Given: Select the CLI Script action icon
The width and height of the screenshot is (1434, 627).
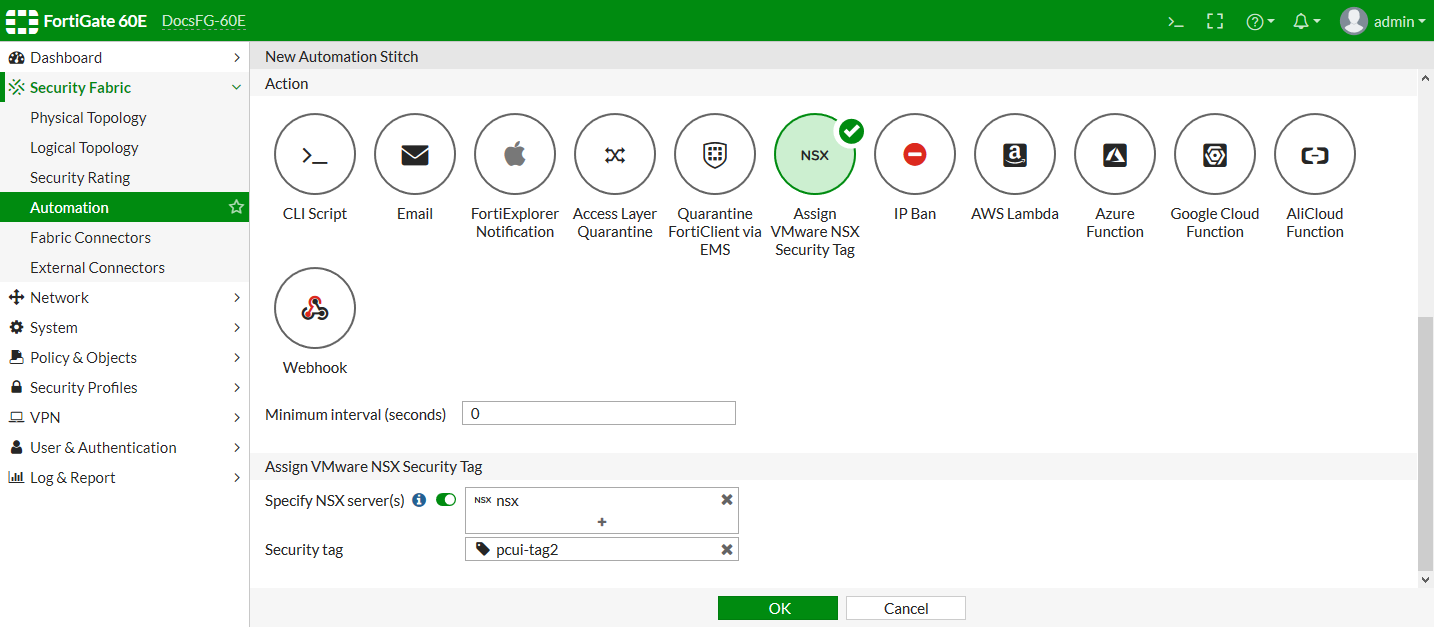Looking at the screenshot, I should tap(315, 154).
